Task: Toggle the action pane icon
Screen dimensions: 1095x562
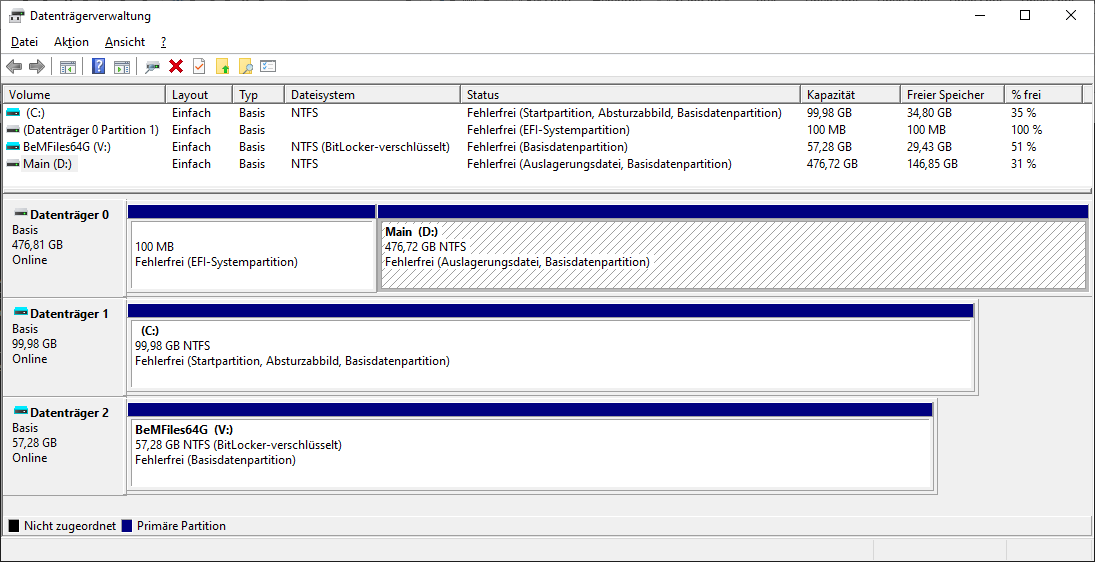Action: click(122, 67)
